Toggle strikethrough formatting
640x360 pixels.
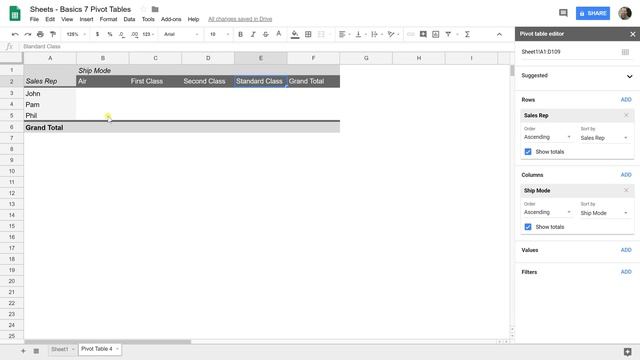266,34
